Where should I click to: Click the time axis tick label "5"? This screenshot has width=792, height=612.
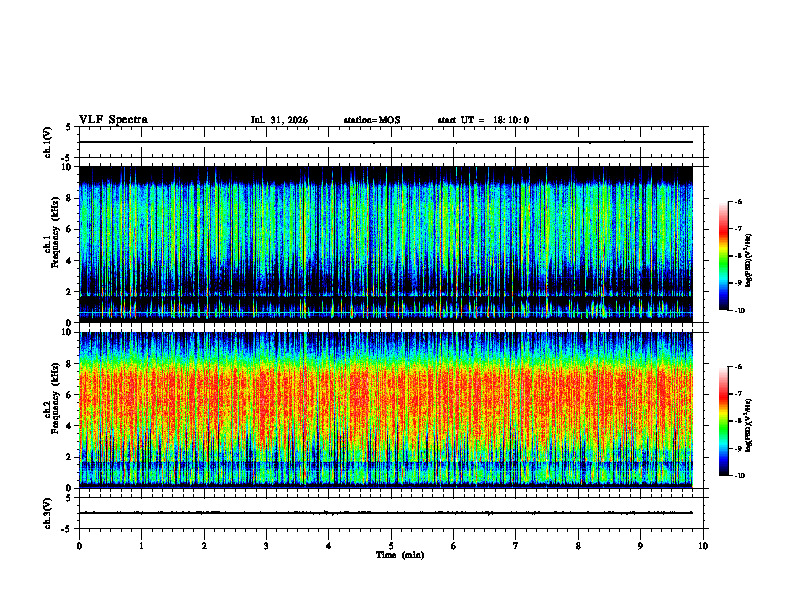coord(391,546)
